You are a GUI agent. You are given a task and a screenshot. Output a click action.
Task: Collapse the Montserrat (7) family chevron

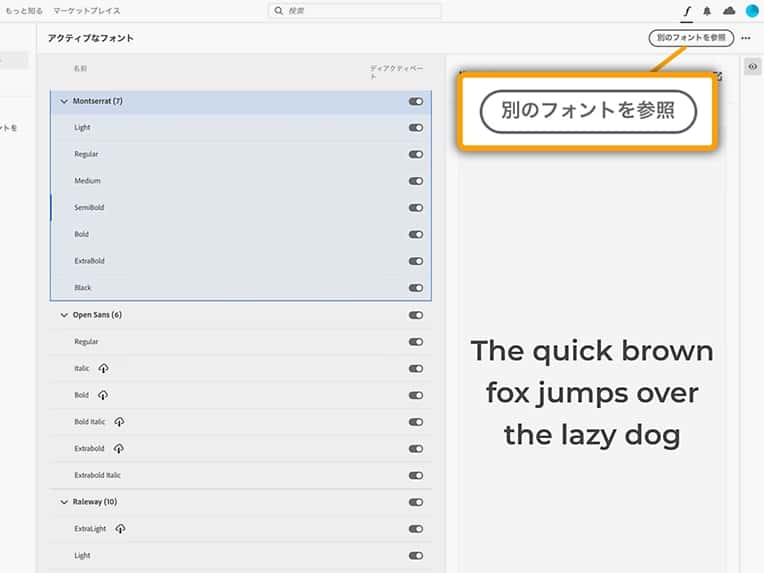pyautogui.click(x=64, y=101)
